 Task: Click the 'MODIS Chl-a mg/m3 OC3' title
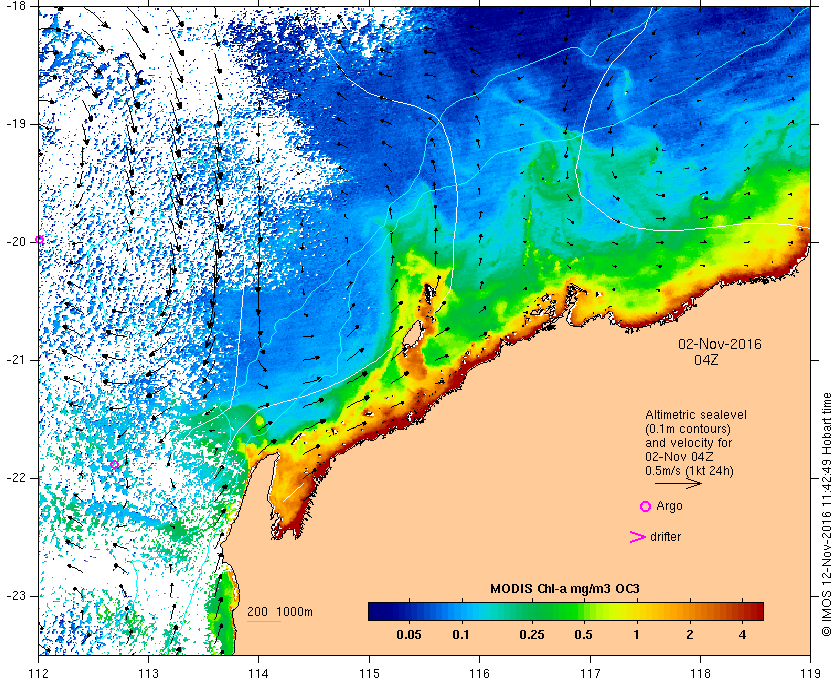pyautogui.click(x=565, y=589)
